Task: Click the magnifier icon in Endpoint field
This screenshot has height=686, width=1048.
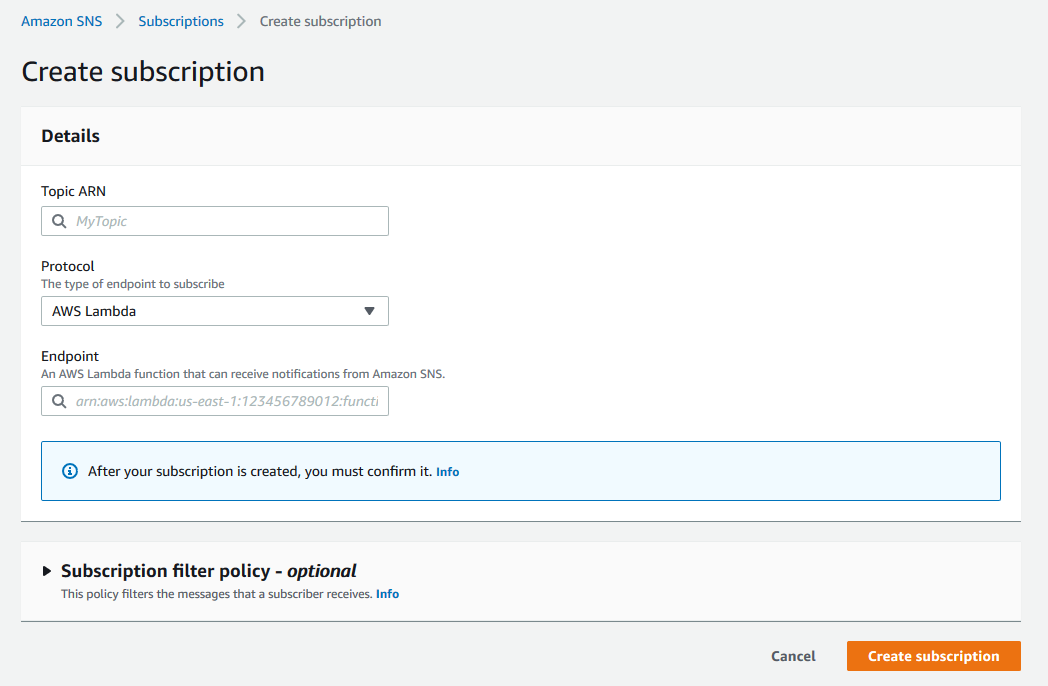Action: coord(59,401)
